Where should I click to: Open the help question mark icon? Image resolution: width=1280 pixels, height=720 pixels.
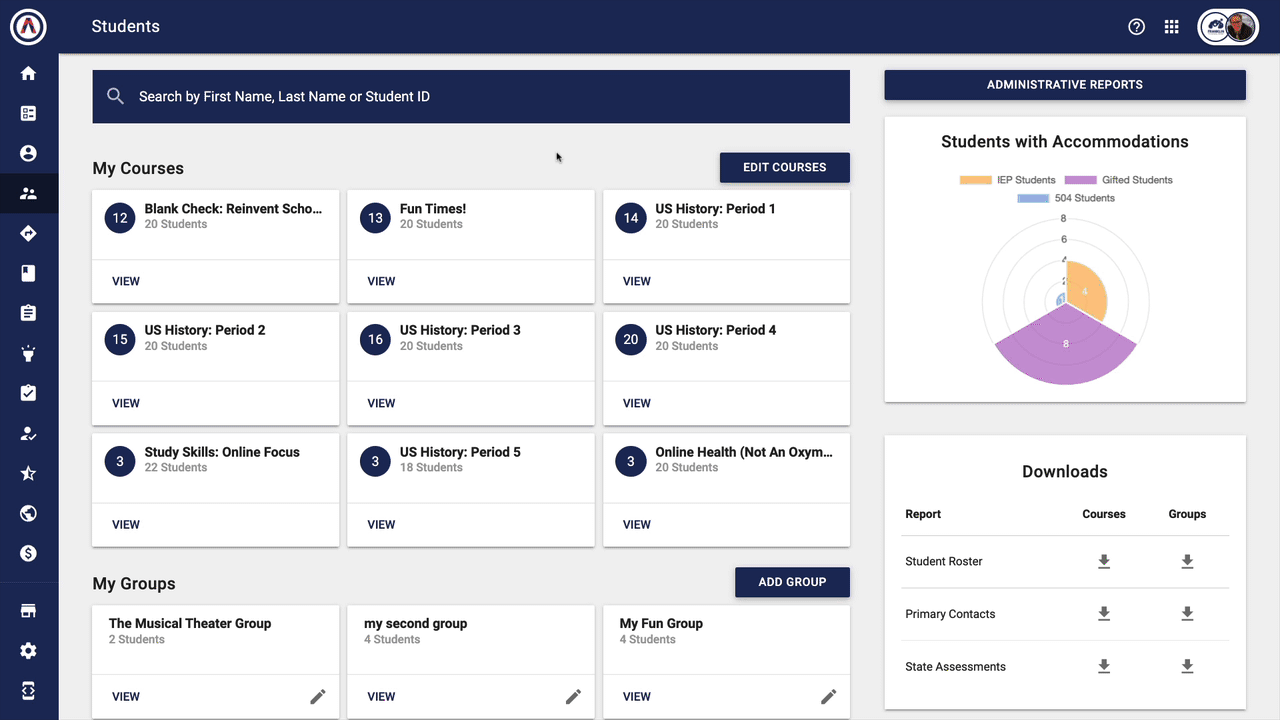coord(1136,27)
